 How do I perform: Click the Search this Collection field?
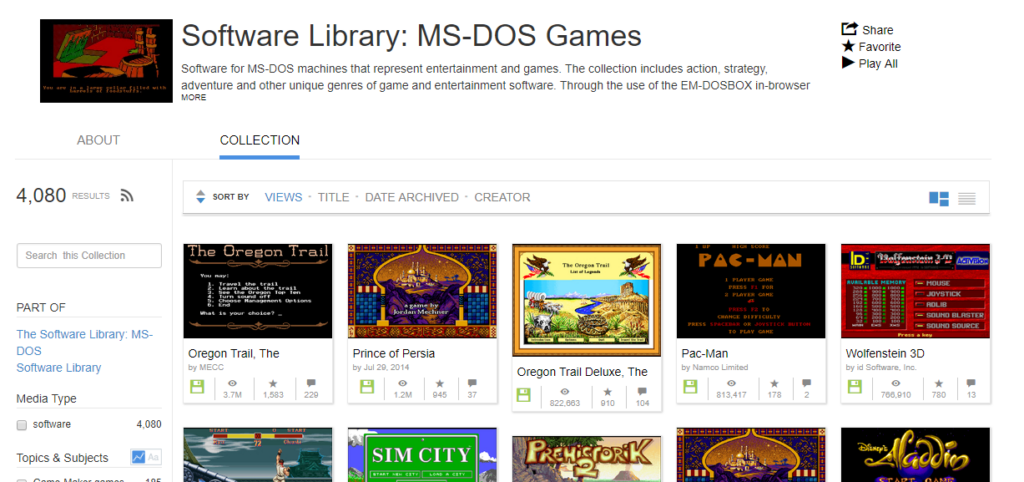pos(89,255)
